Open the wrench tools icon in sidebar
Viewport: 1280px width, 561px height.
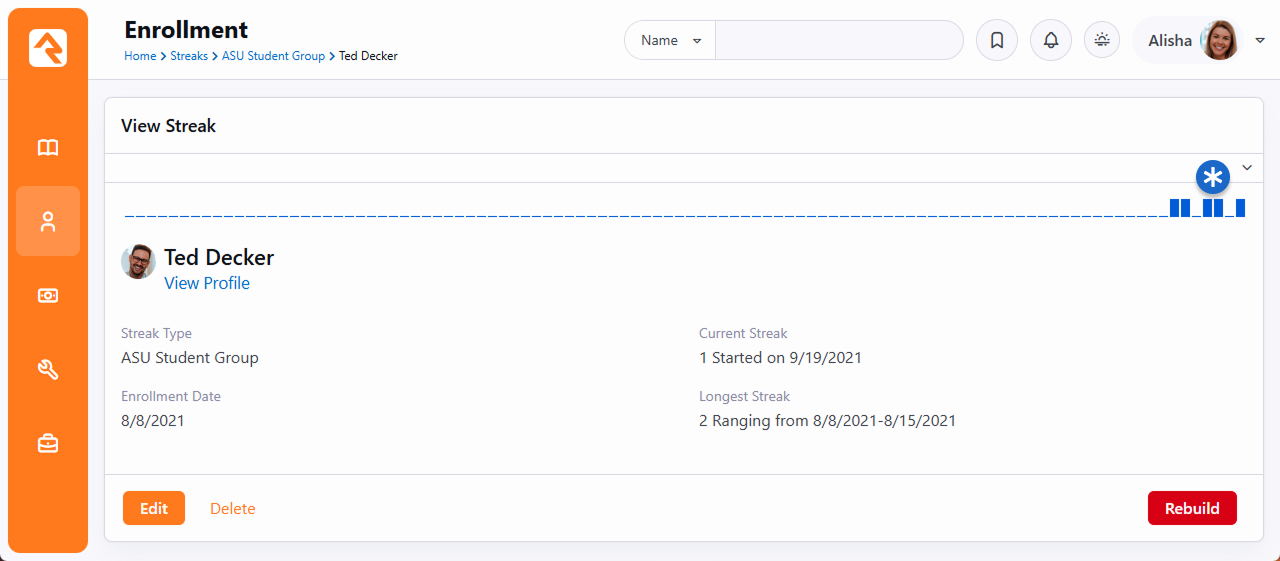tap(48, 370)
